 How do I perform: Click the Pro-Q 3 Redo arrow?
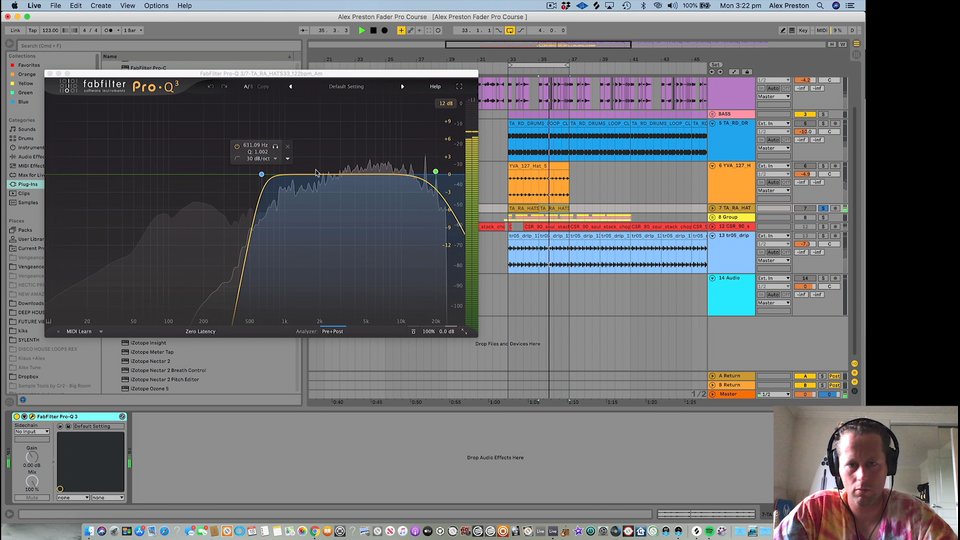point(224,86)
